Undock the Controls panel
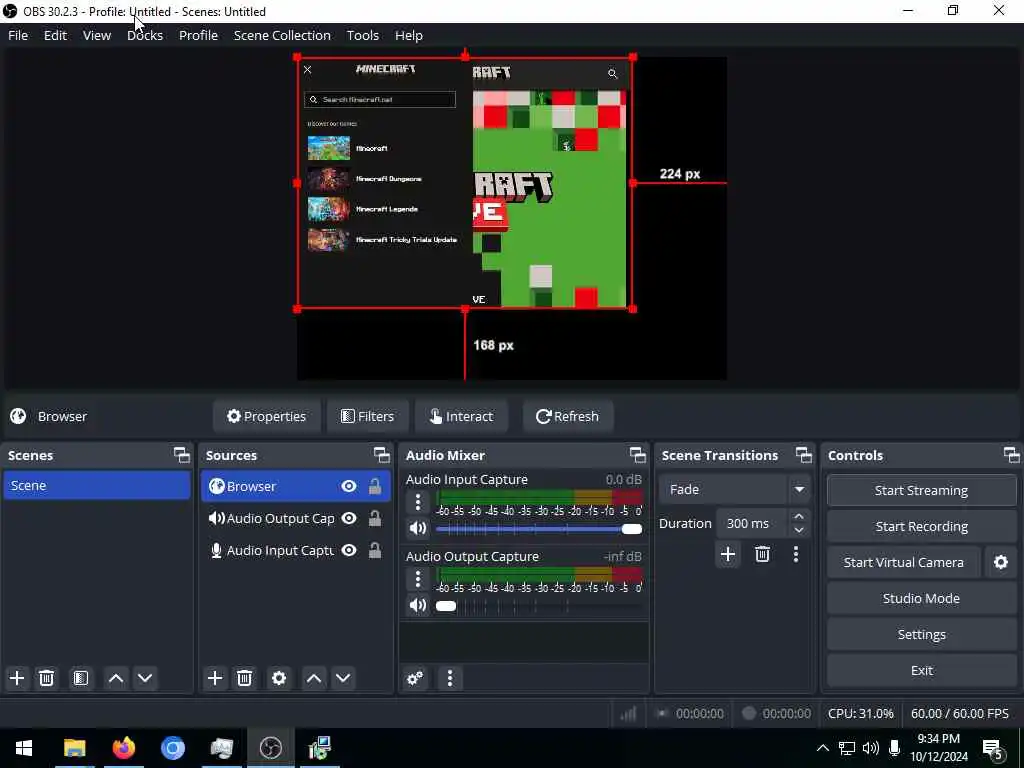The width and height of the screenshot is (1024, 768). (x=1011, y=455)
